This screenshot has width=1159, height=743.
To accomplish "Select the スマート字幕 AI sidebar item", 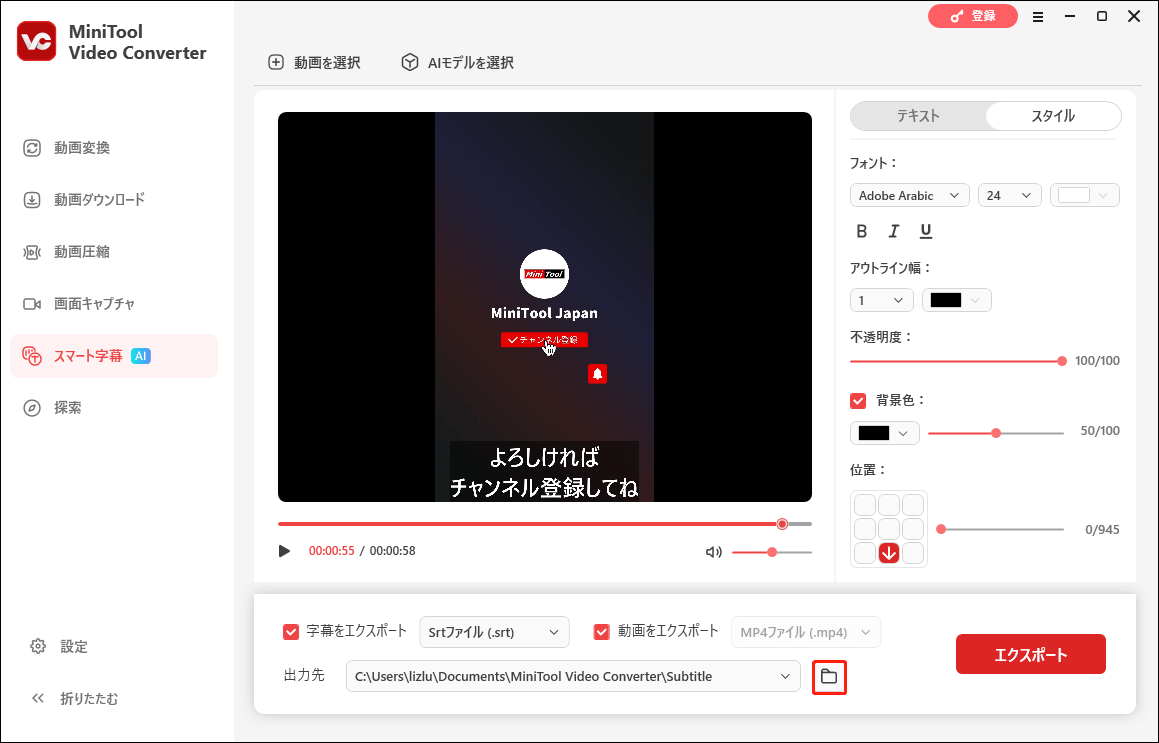I will [x=114, y=356].
